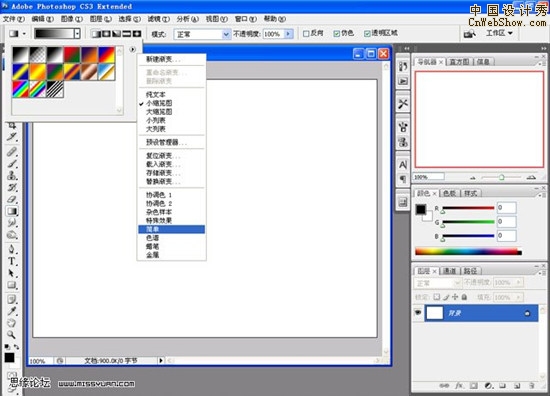Select the Zoom magnifier tool
The height and width of the screenshot is (396, 550).
point(12,335)
